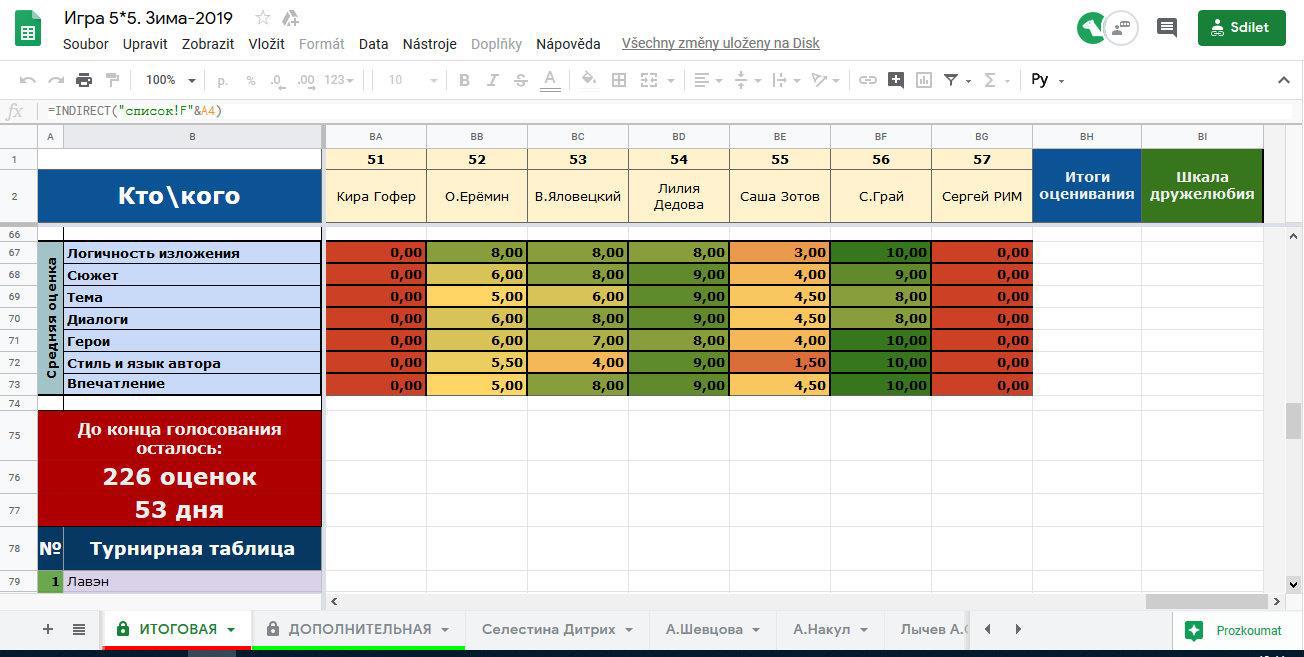Open the comment history icon
This screenshot has height=657, width=1304.
point(1166,28)
